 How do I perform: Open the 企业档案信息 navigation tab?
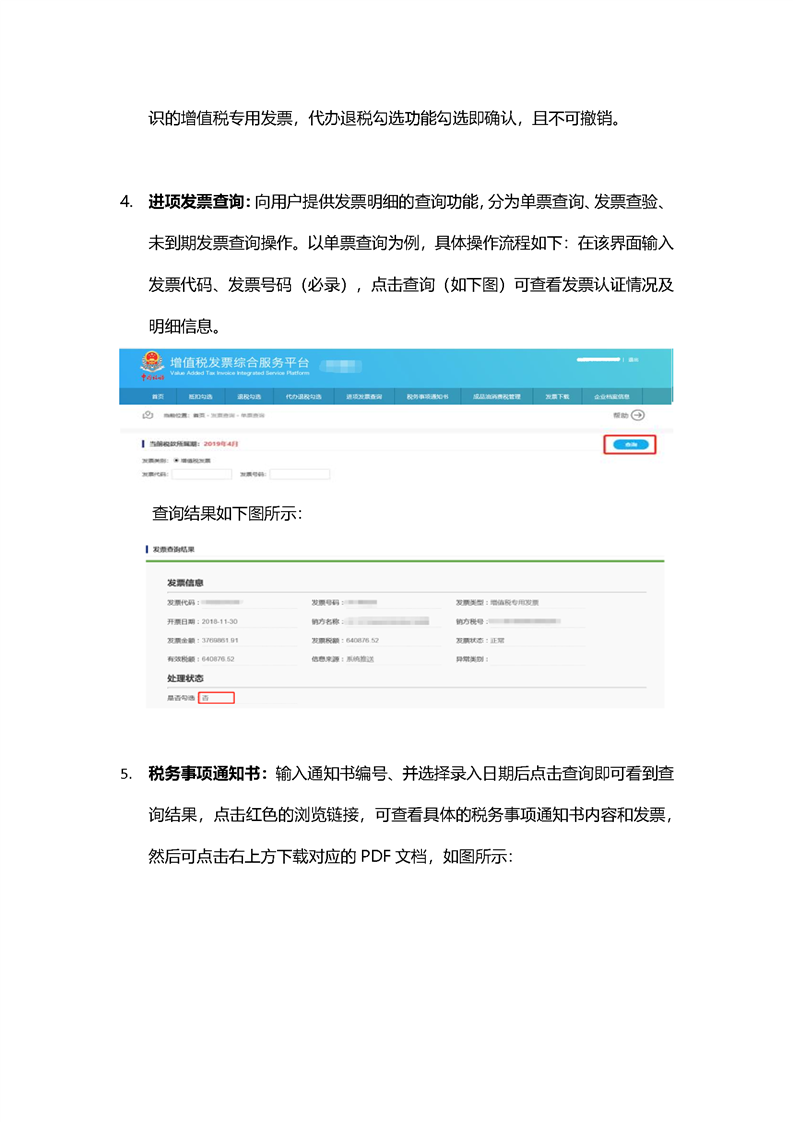(612, 396)
